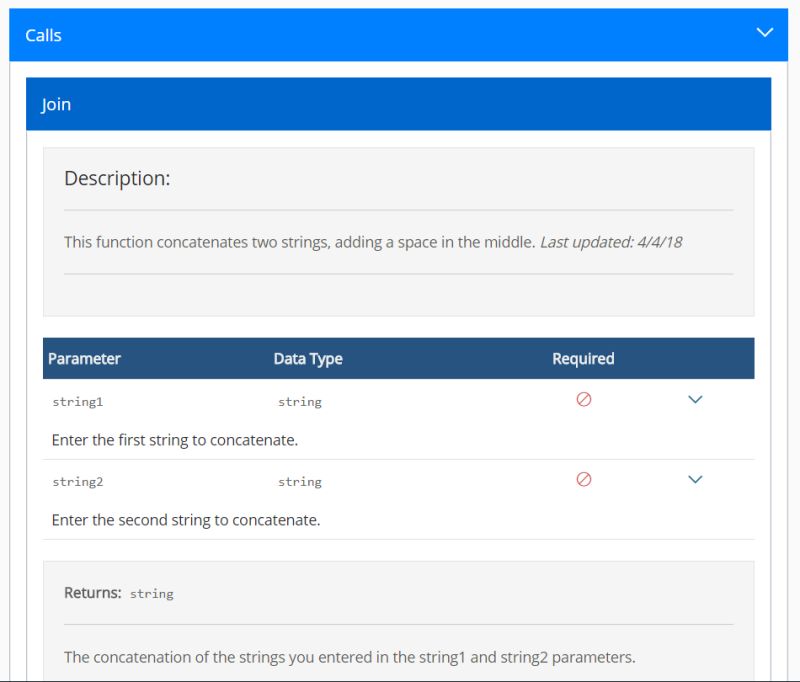Screen dimensions: 800x682
Task: Click the Calls header bar
Action: (398, 35)
